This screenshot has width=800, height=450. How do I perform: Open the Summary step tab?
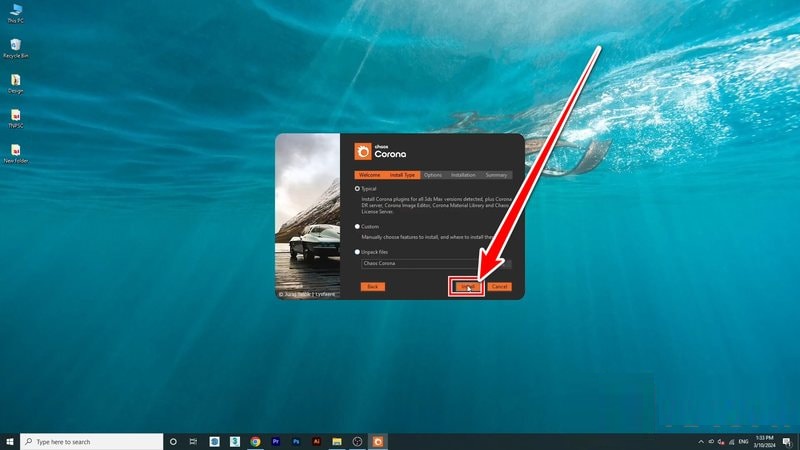[x=496, y=175]
